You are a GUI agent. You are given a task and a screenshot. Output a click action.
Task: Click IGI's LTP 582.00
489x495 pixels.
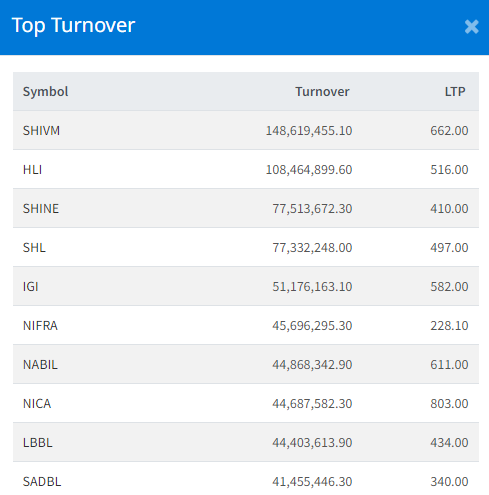coord(449,286)
